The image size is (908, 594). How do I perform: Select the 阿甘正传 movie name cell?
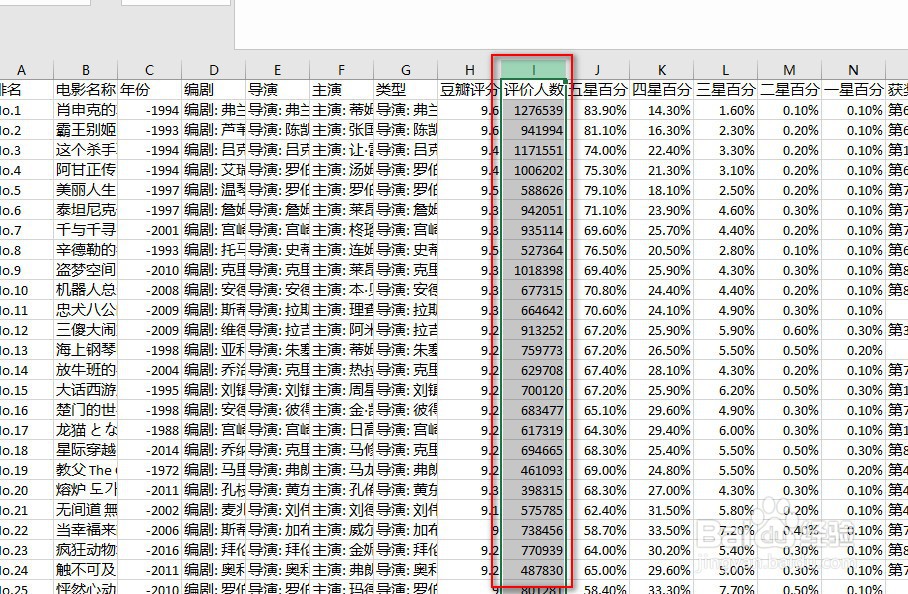pos(86,170)
